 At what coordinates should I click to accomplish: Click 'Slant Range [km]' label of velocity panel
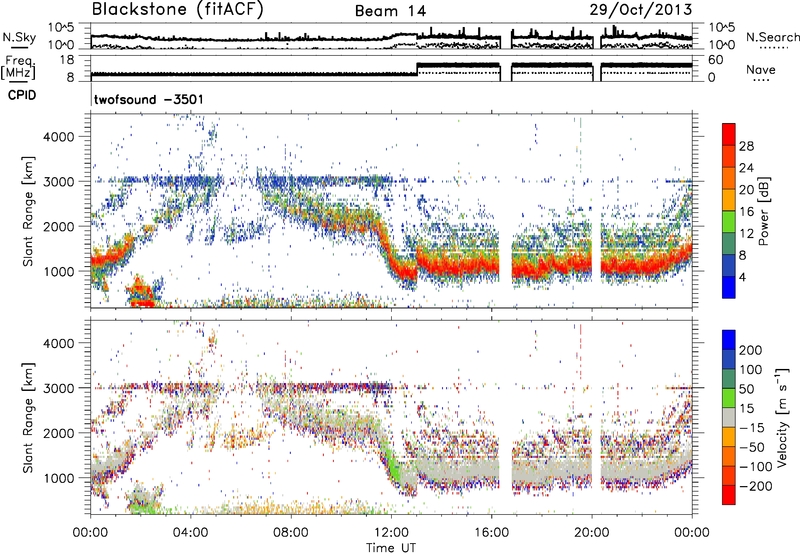28,417
